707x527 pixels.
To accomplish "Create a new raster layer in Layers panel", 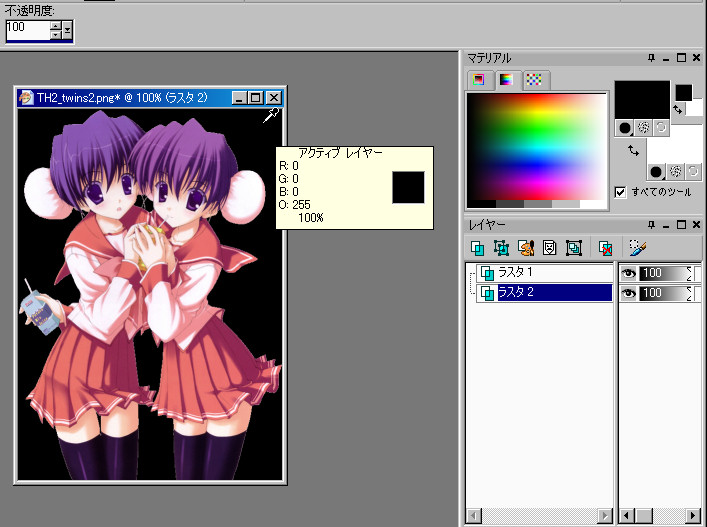I will [477, 247].
